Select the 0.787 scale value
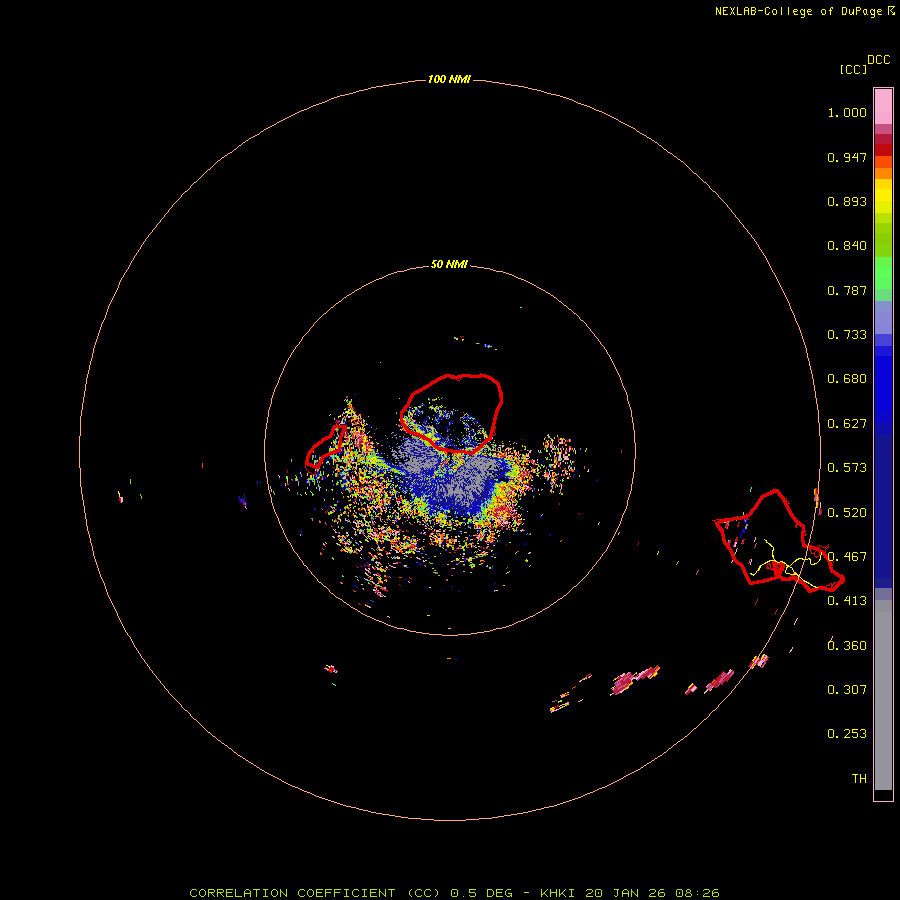The height and width of the screenshot is (900, 900). pos(847,290)
